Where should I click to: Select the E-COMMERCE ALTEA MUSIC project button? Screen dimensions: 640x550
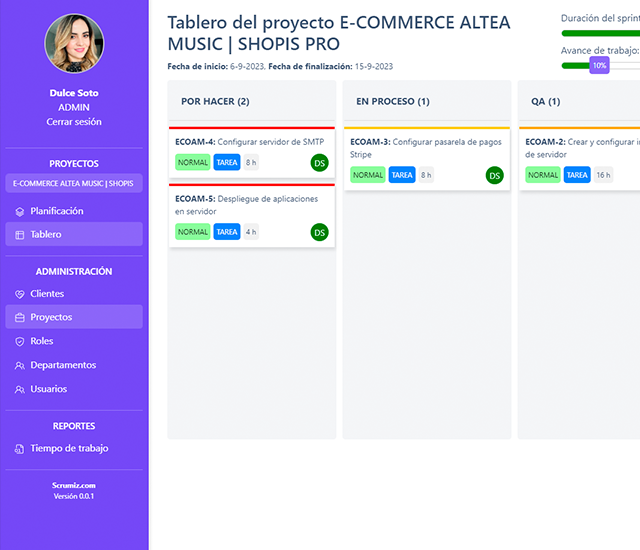pos(74,184)
